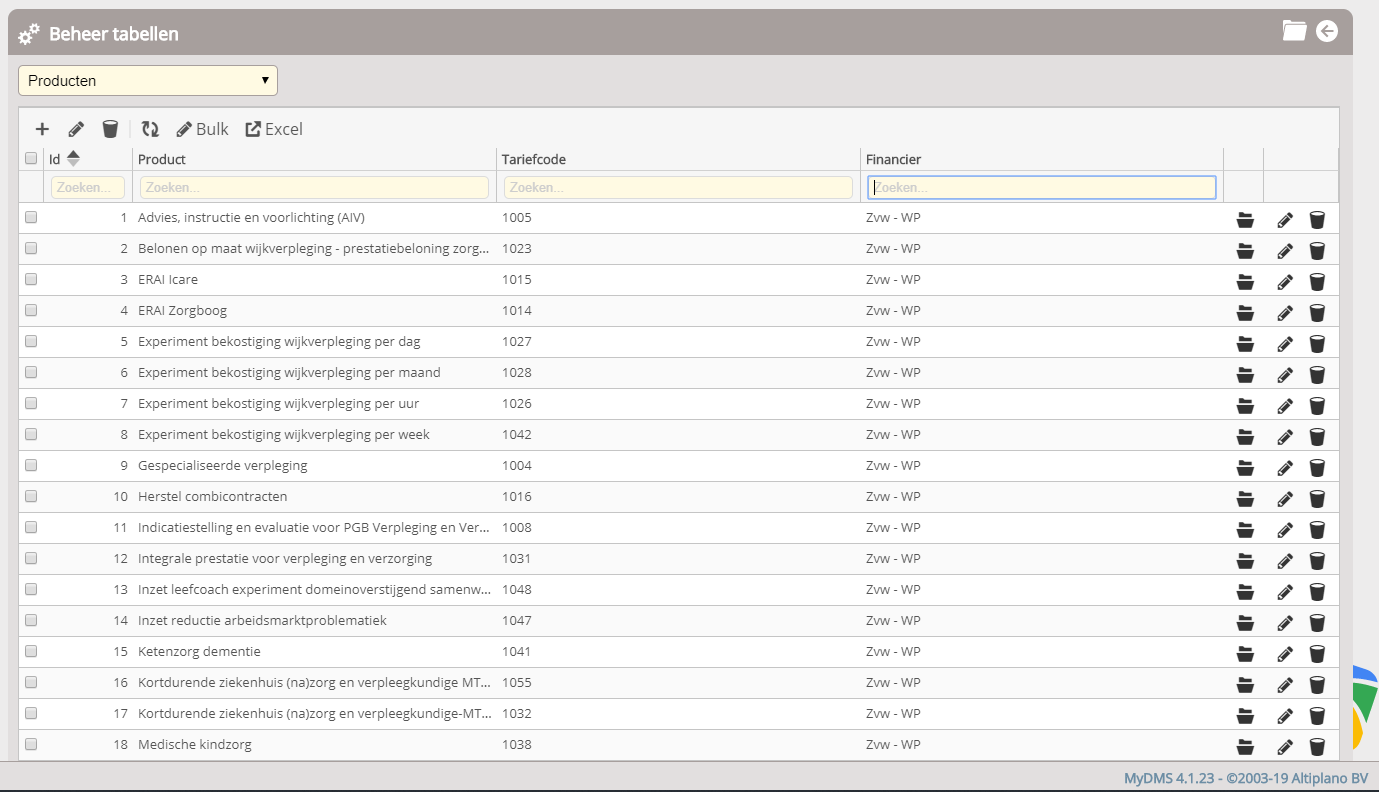This screenshot has height=792, width=1379.
Task: Tick checkbox for ERAI Icare row
Action: pyautogui.click(x=31, y=279)
